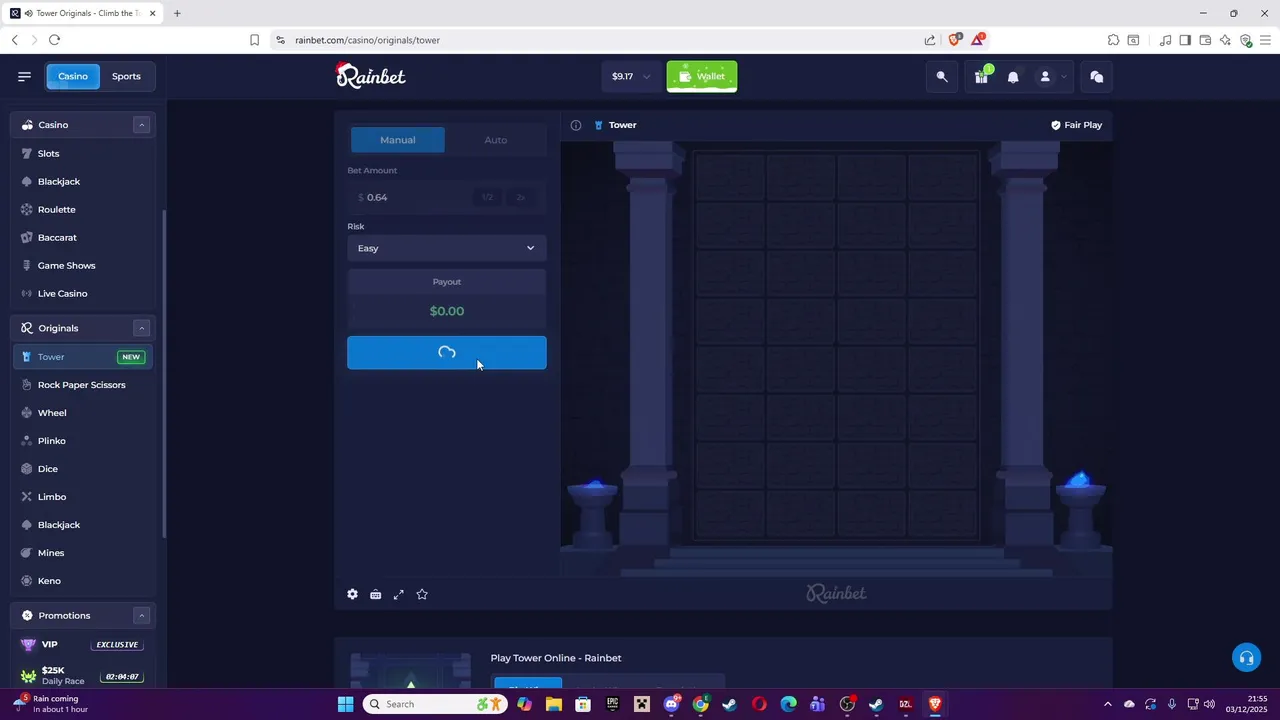Viewport: 1280px width, 720px height.
Task: Select Manual betting mode
Action: 397,140
